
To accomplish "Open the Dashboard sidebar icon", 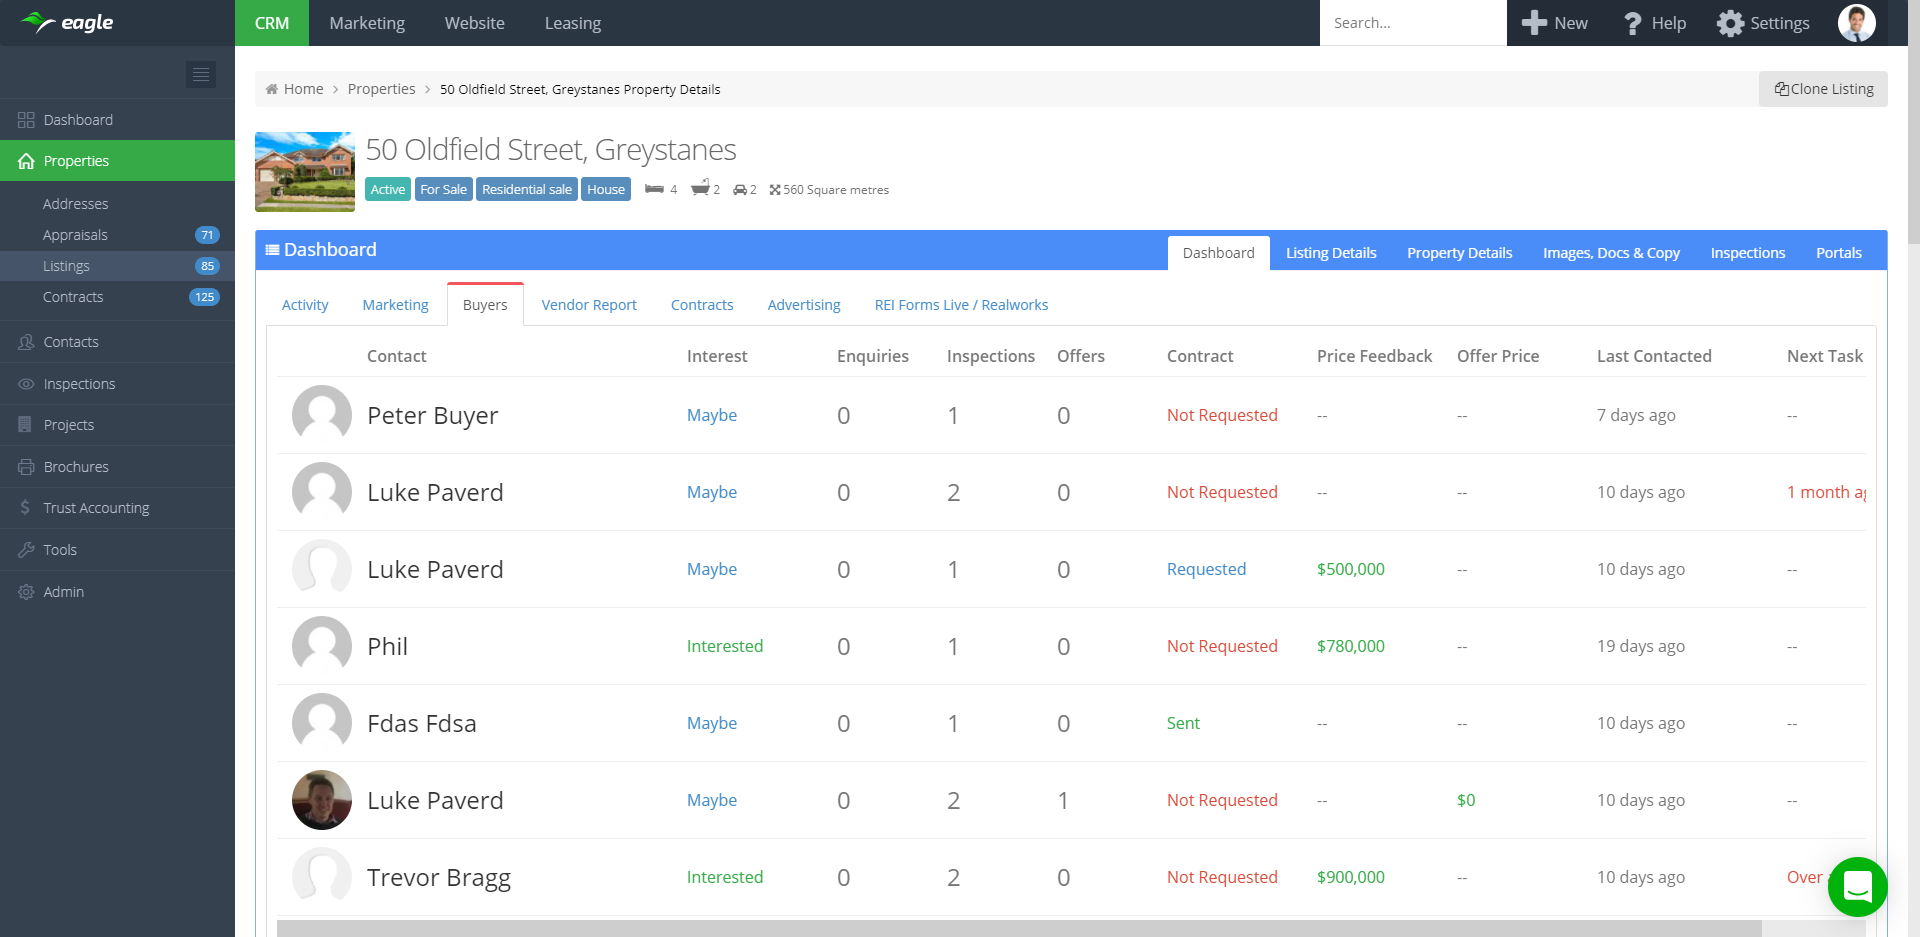I will [26, 120].
